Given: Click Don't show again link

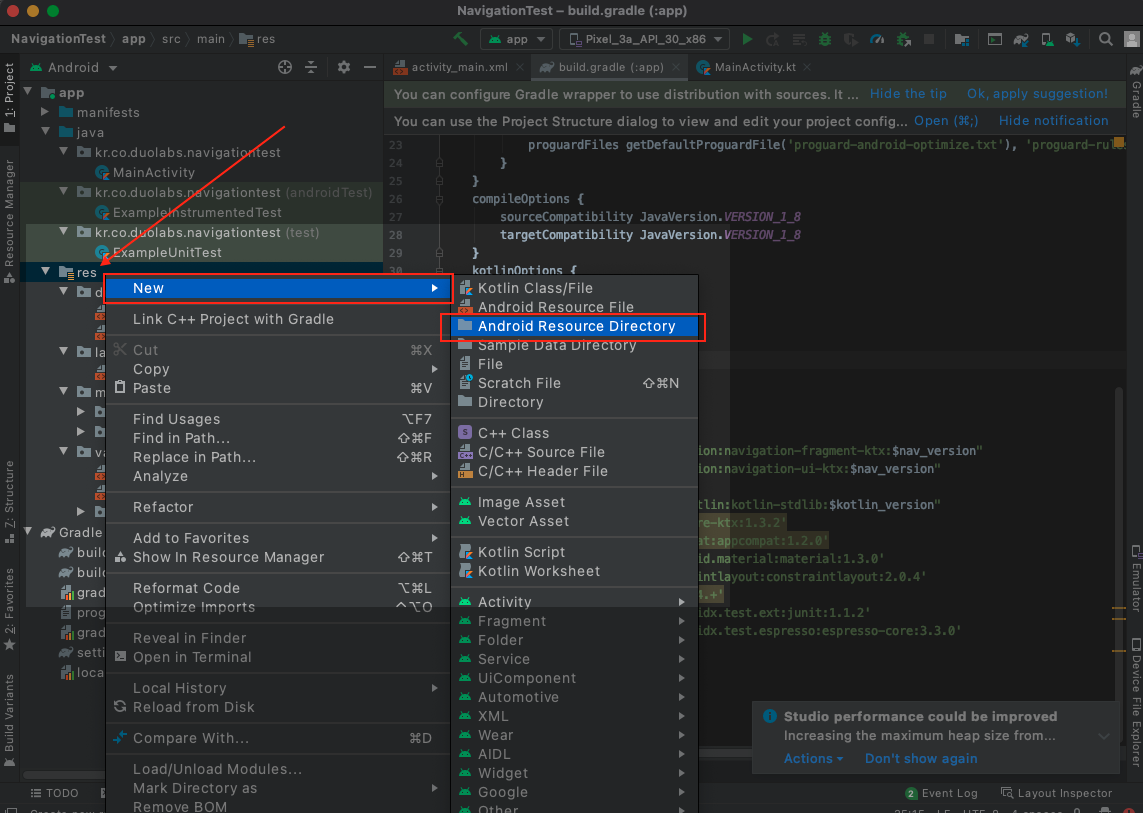Looking at the screenshot, I should [x=921, y=758].
